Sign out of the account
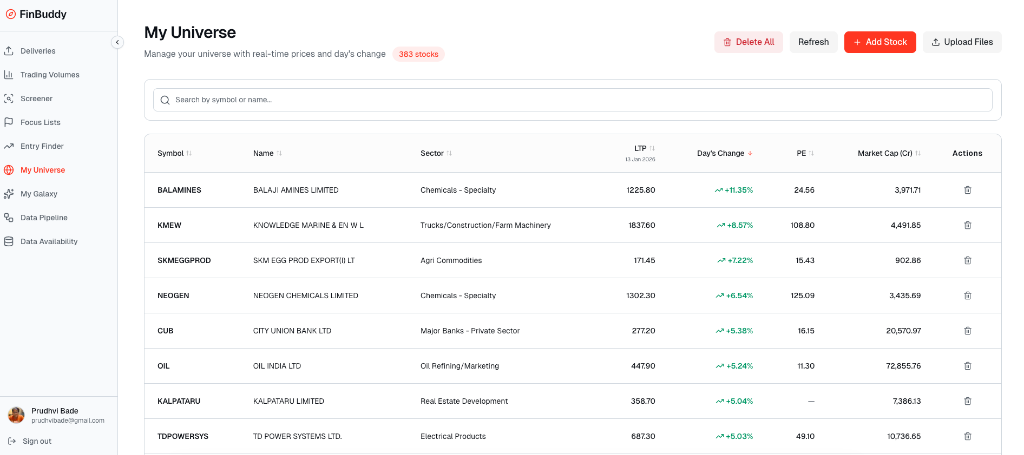The height and width of the screenshot is (455, 1024). click(36, 441)
